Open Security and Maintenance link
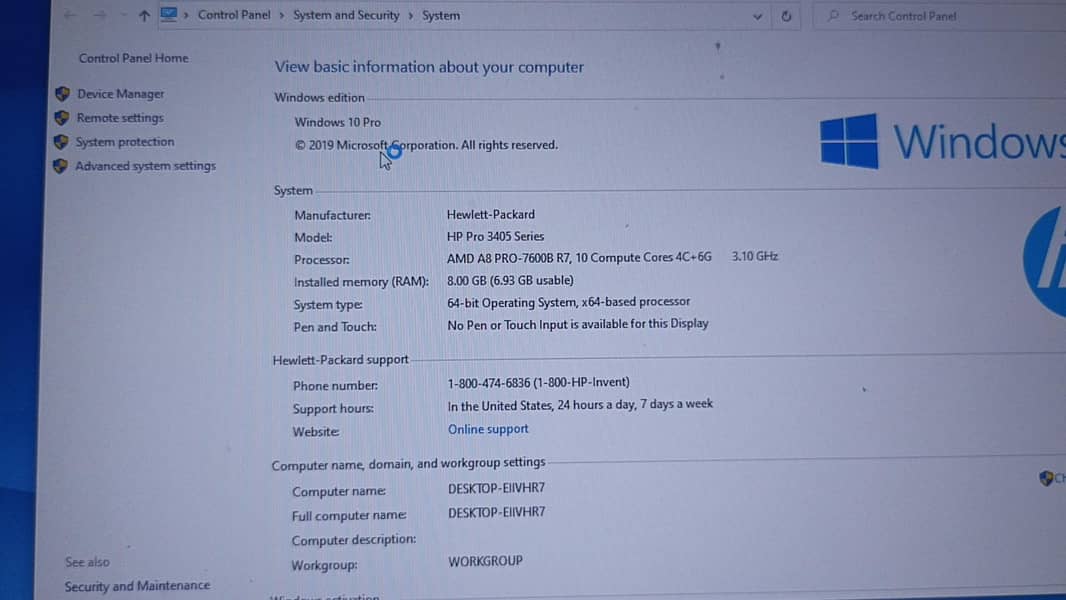This screenshot has width=1066, height=600. coord(137,586)
